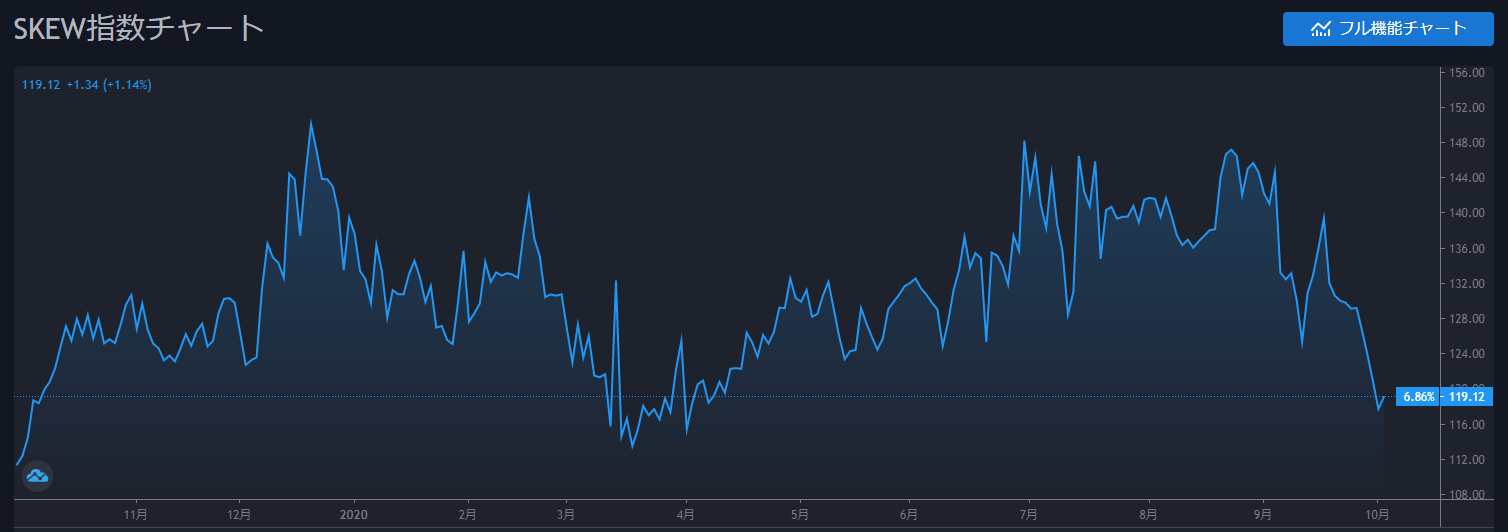Select 7月 on the time axis
Image resolution: width=1508 pixels, height=532 pixels.
1028,514
